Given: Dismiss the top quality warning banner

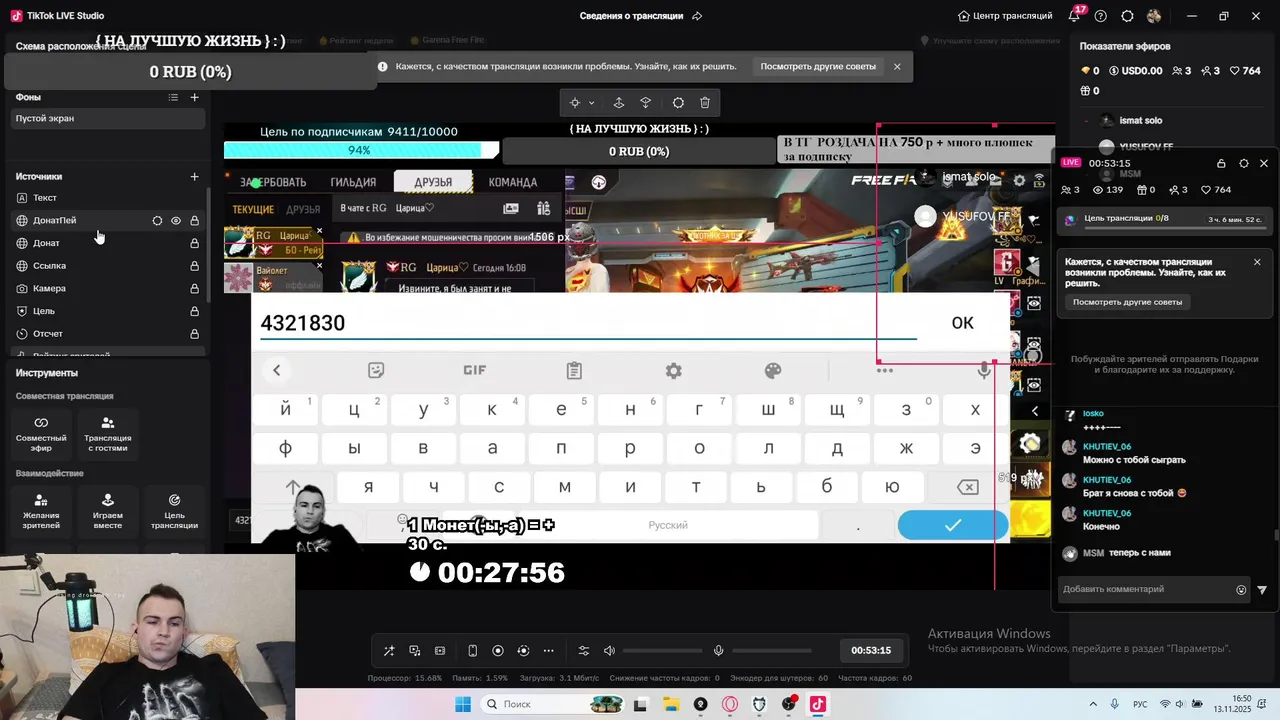Looking at the screenshot, I should pyautogui.click(x=897, y=67).
